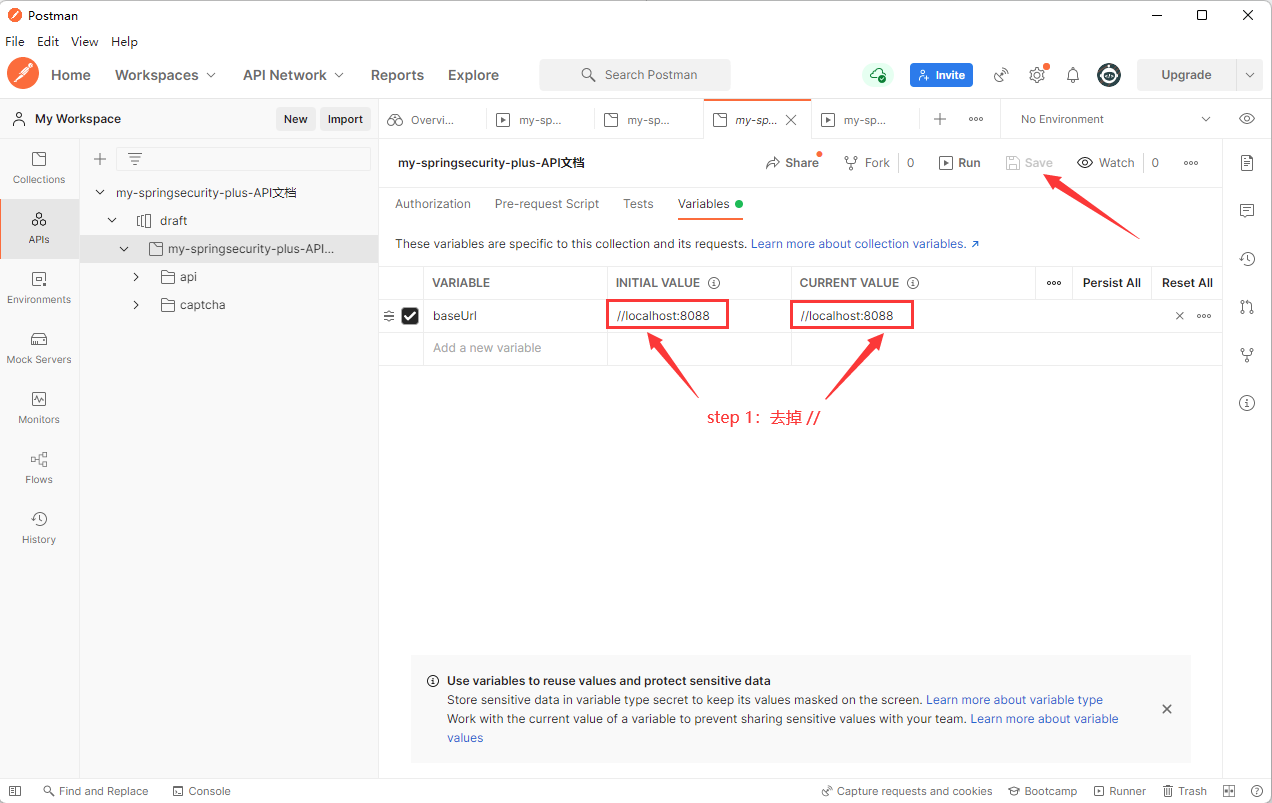Click the info icon beside INITIAL VALUE
1272x803 pixels.
coord(714,283)
